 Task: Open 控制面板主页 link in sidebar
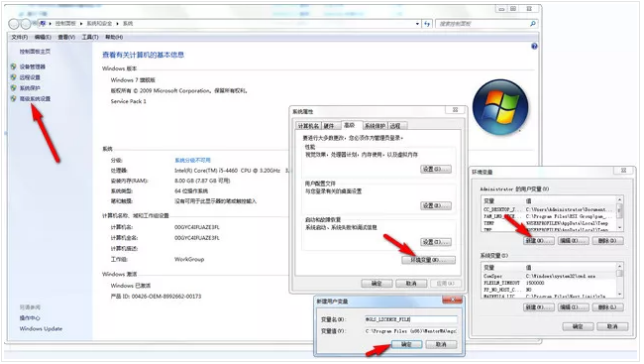[35, 51]
